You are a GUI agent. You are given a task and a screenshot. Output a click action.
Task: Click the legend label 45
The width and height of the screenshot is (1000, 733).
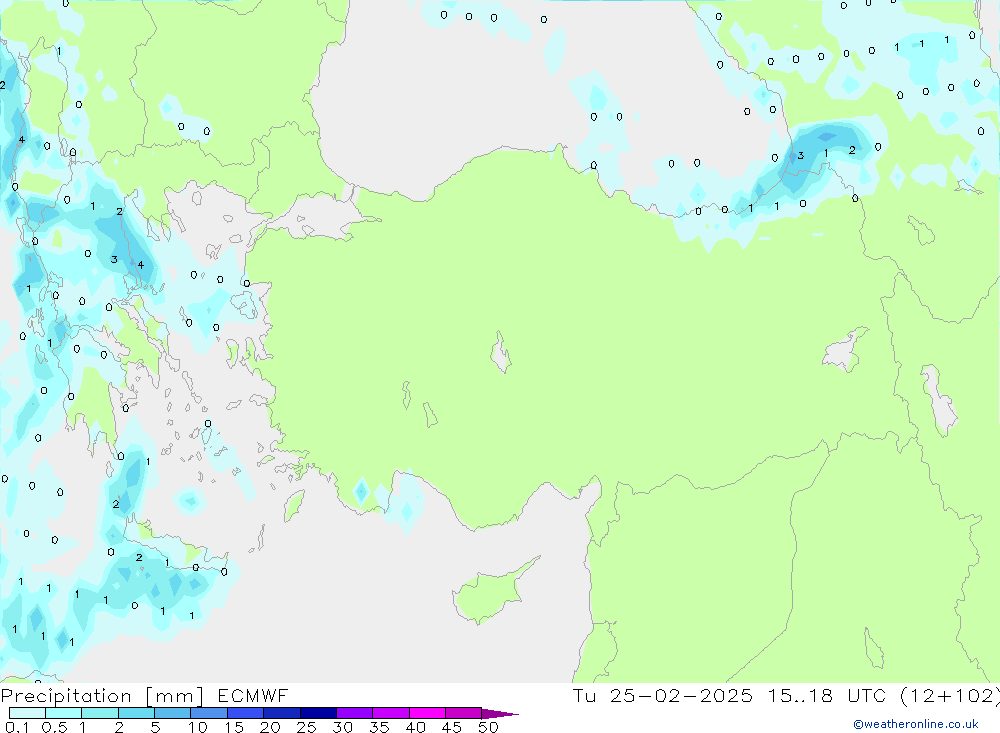tap(452, 727)
